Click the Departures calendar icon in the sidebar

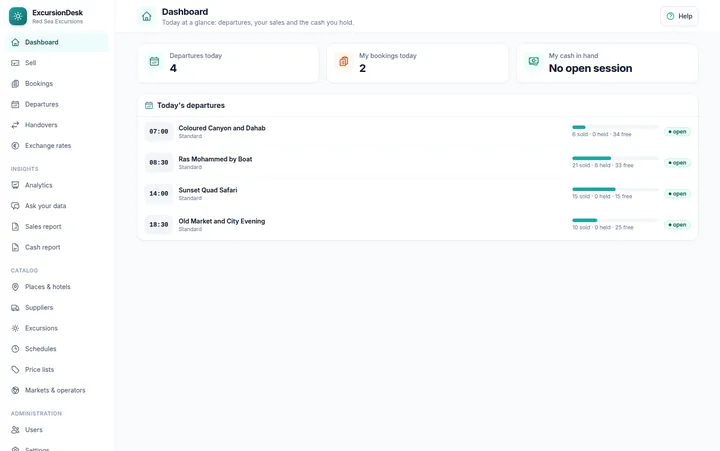point(15,104)
